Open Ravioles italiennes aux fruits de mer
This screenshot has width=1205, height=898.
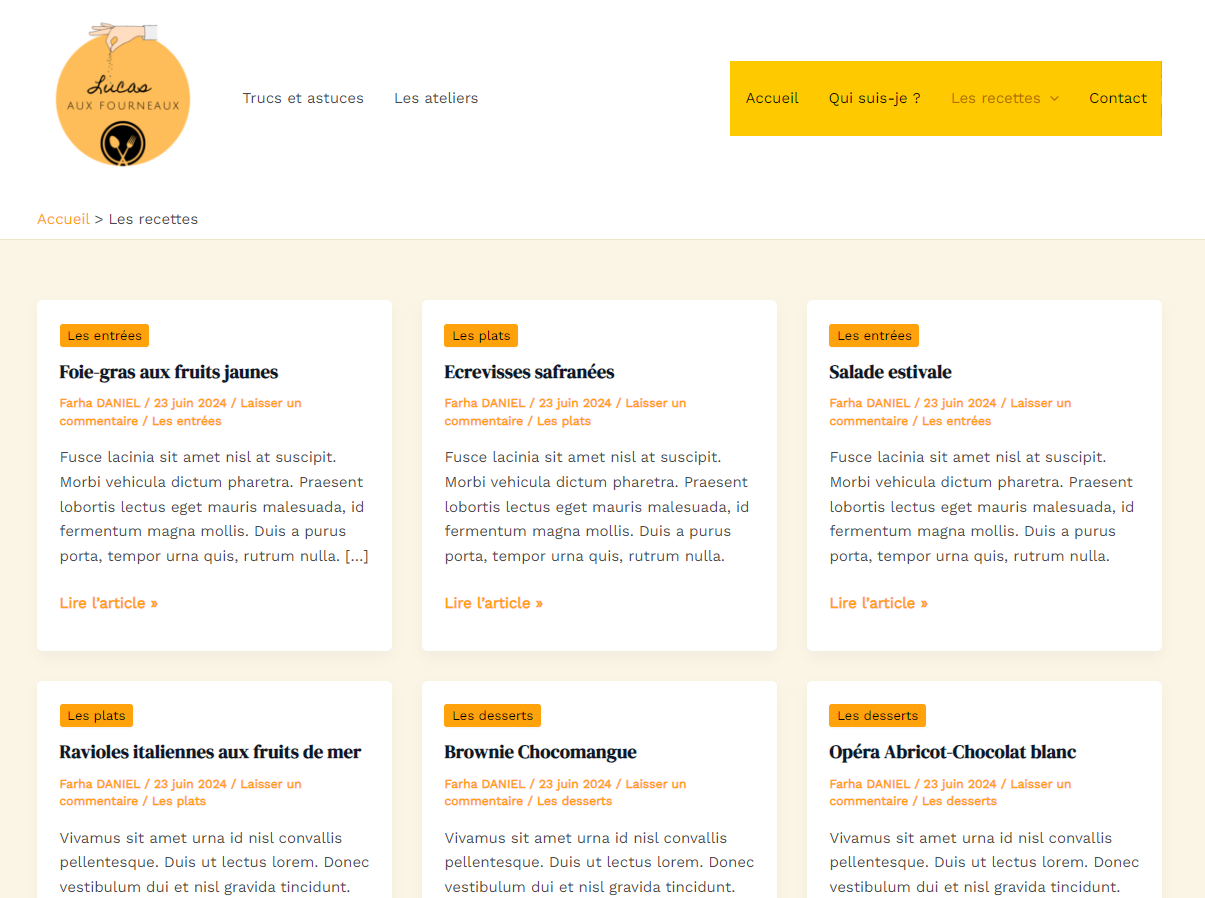[210, 752]
